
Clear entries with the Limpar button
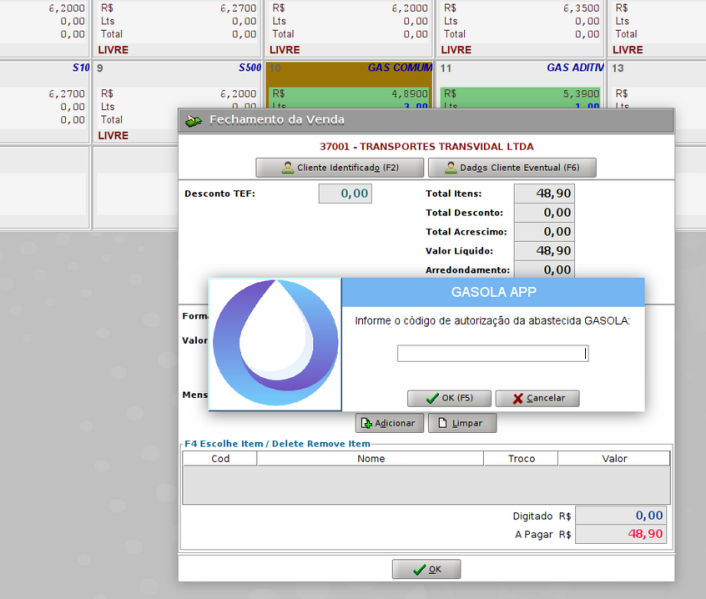click(462, 423)
